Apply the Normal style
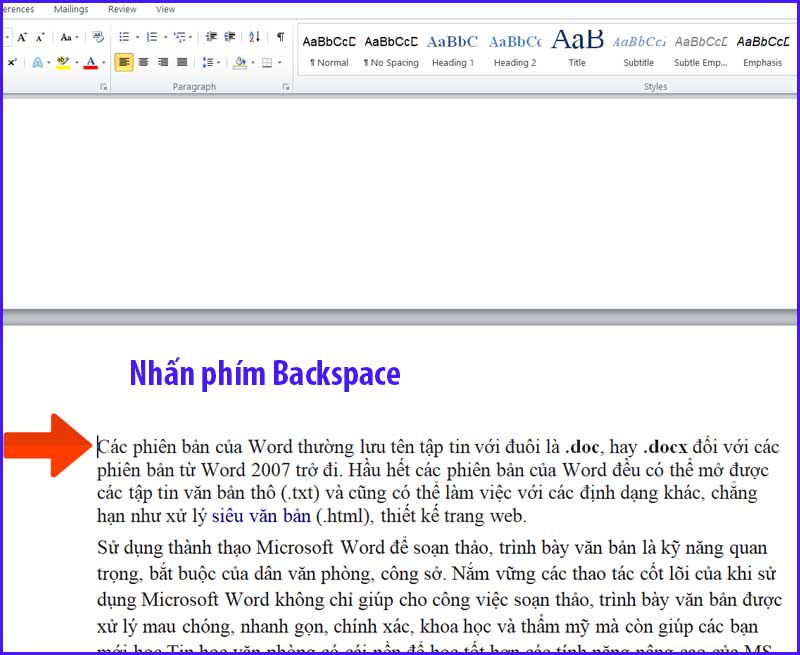 pos(329,51)
